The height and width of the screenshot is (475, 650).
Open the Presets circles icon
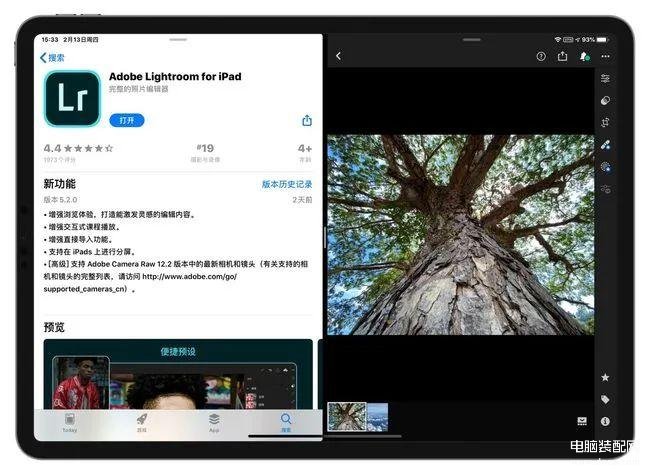point(605,100)
